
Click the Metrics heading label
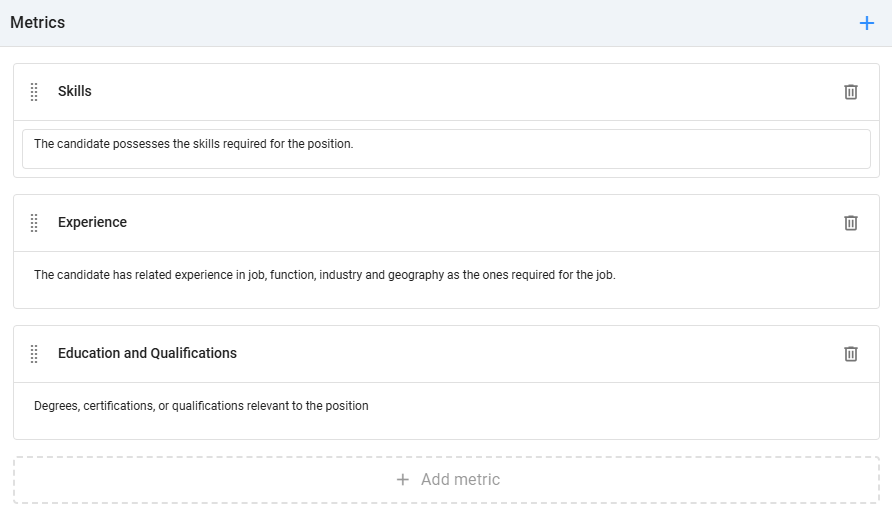(x=38, y=23)
